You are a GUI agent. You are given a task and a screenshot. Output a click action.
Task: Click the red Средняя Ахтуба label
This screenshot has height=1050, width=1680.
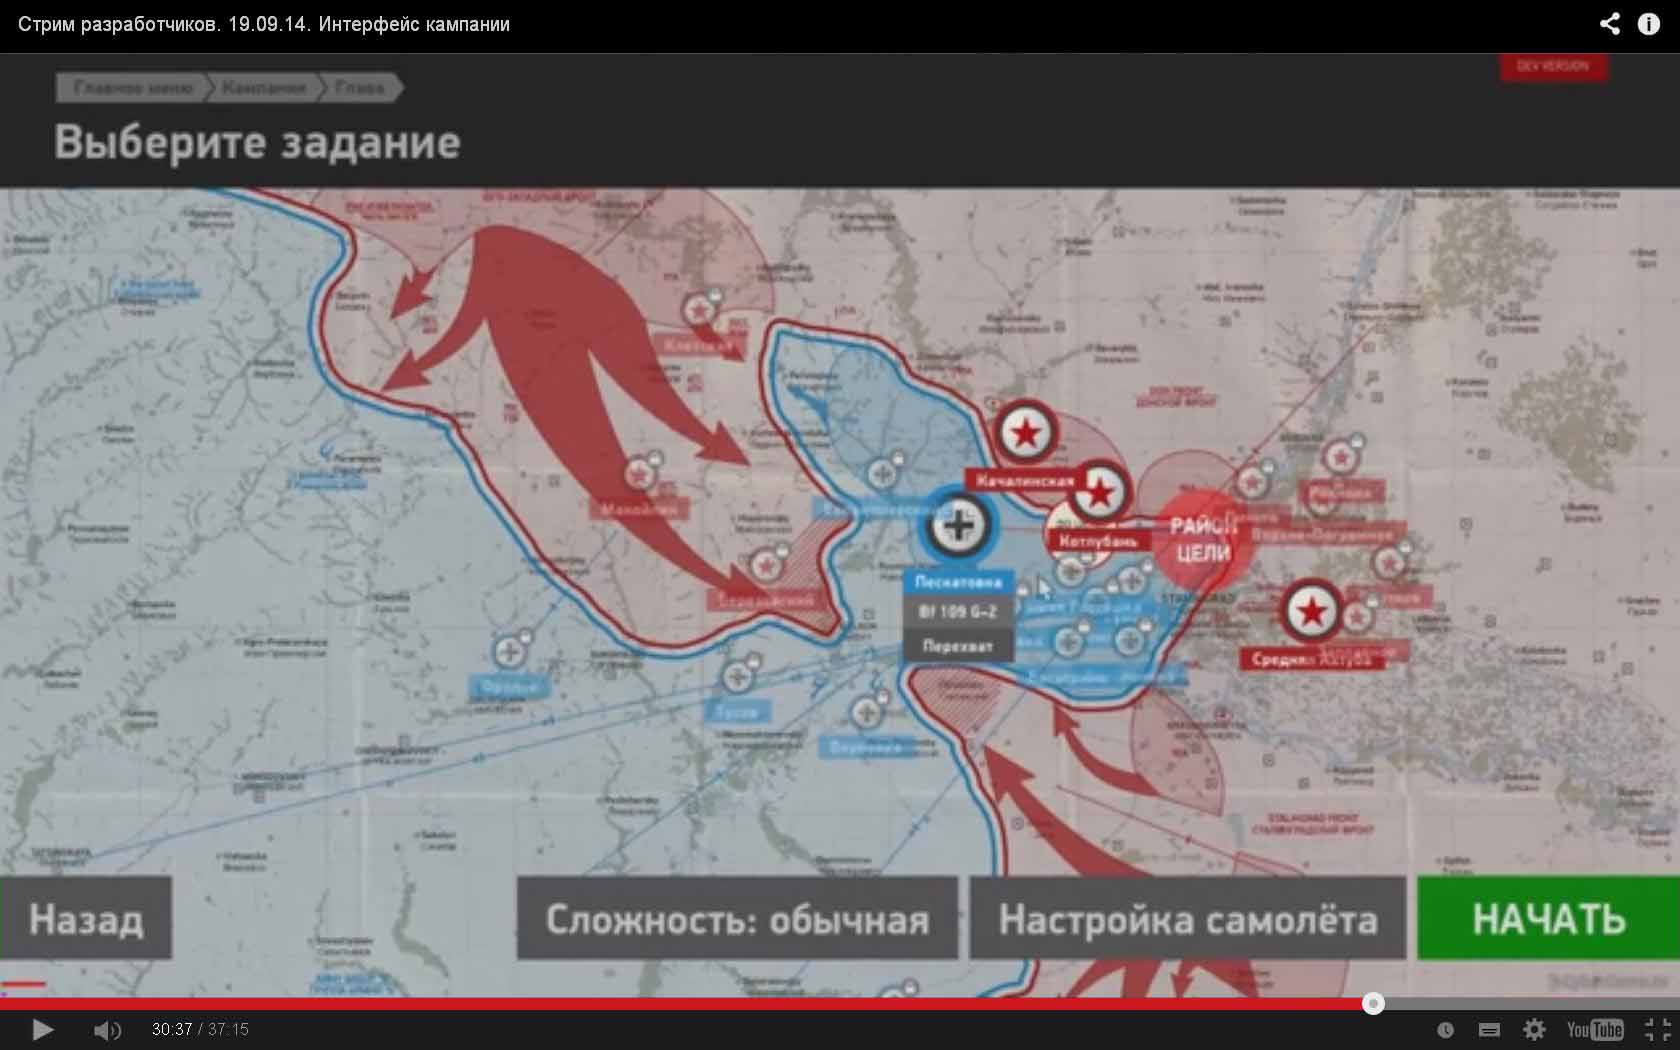[x=1311, y=660]
